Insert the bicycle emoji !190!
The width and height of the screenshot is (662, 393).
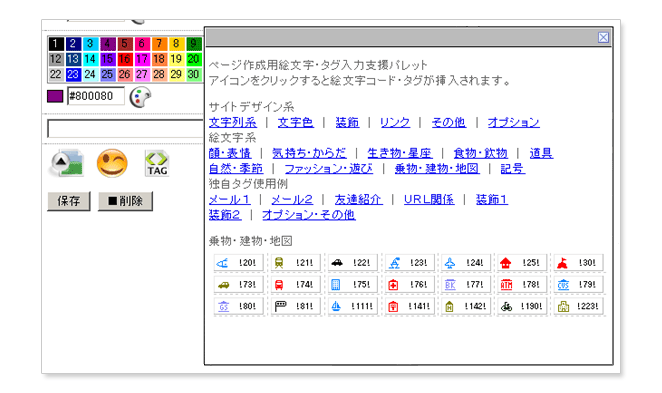tap(522, 306)
